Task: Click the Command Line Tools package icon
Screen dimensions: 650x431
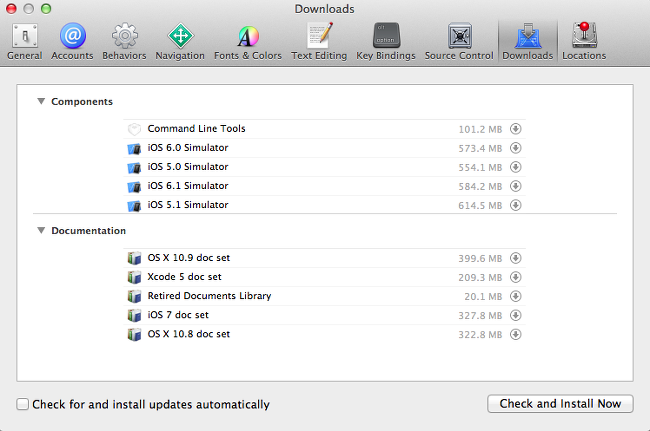Action: click(134, 129)
